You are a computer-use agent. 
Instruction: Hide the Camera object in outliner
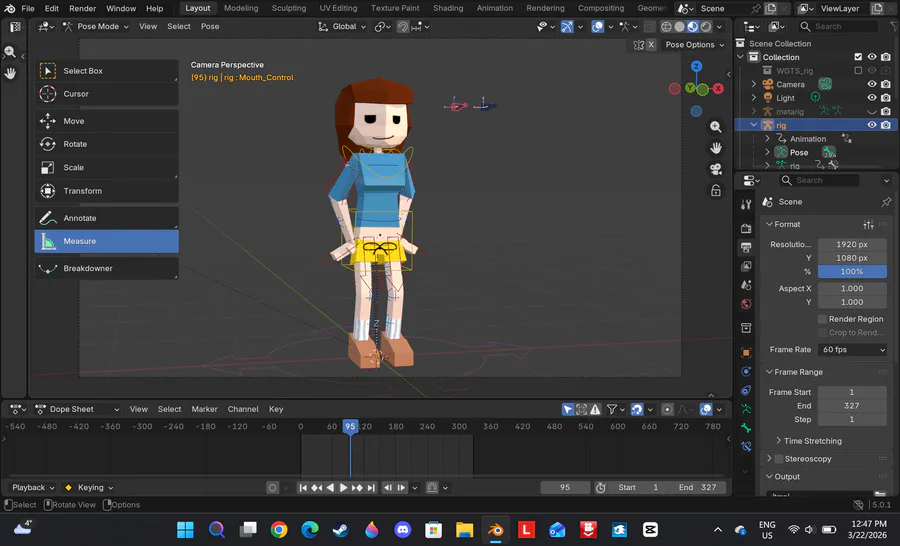coord(872,84)
